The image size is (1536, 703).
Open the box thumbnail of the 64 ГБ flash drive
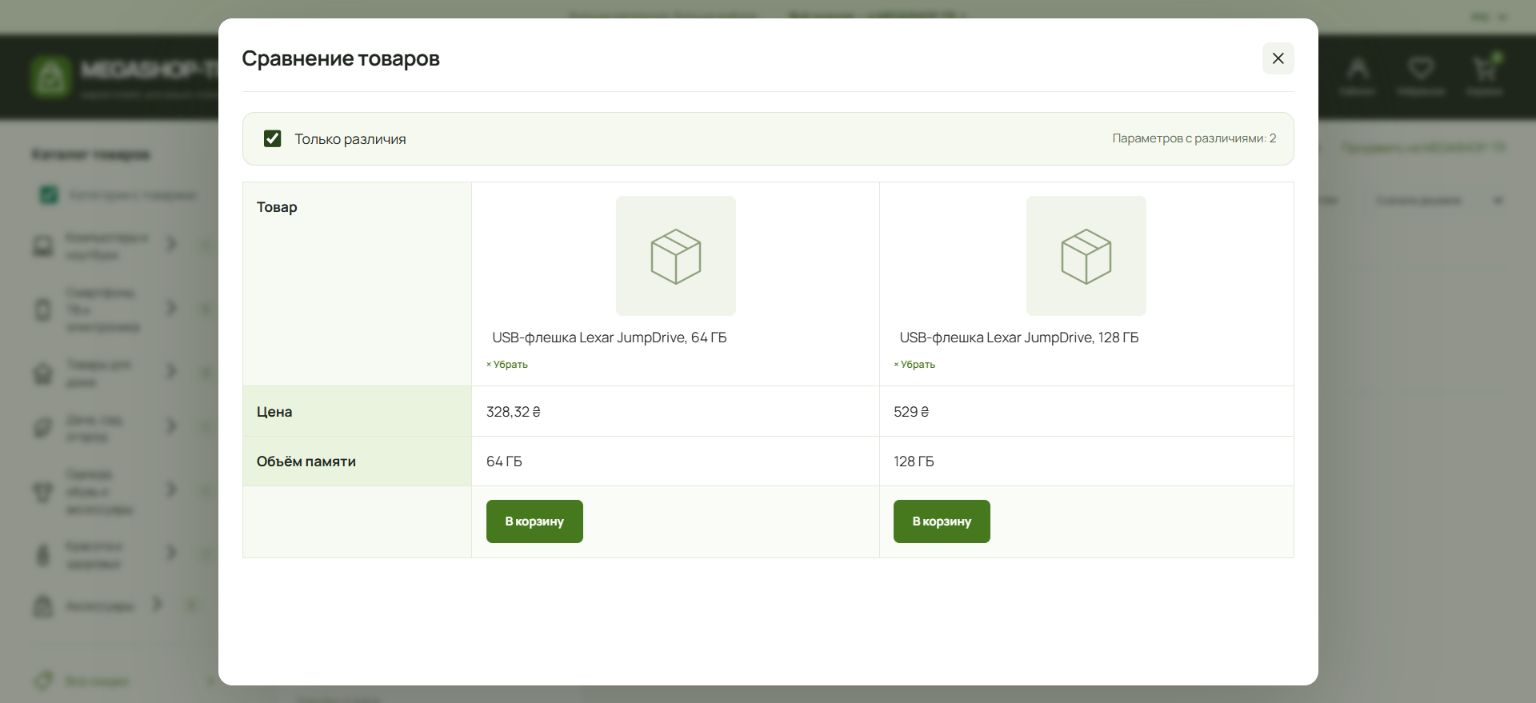point(676,256)
